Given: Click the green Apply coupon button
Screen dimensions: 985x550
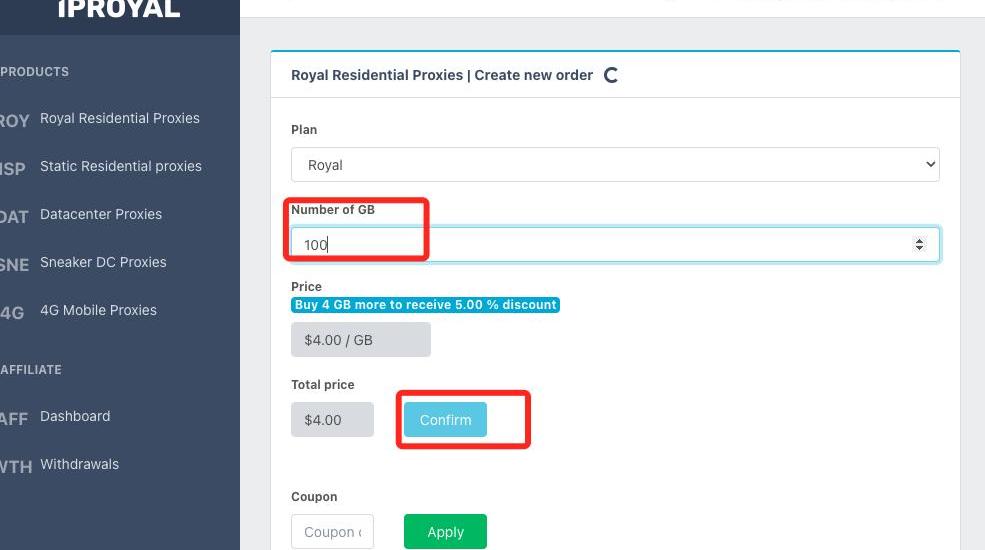Looking at the screenshot, I should [445, 532].
